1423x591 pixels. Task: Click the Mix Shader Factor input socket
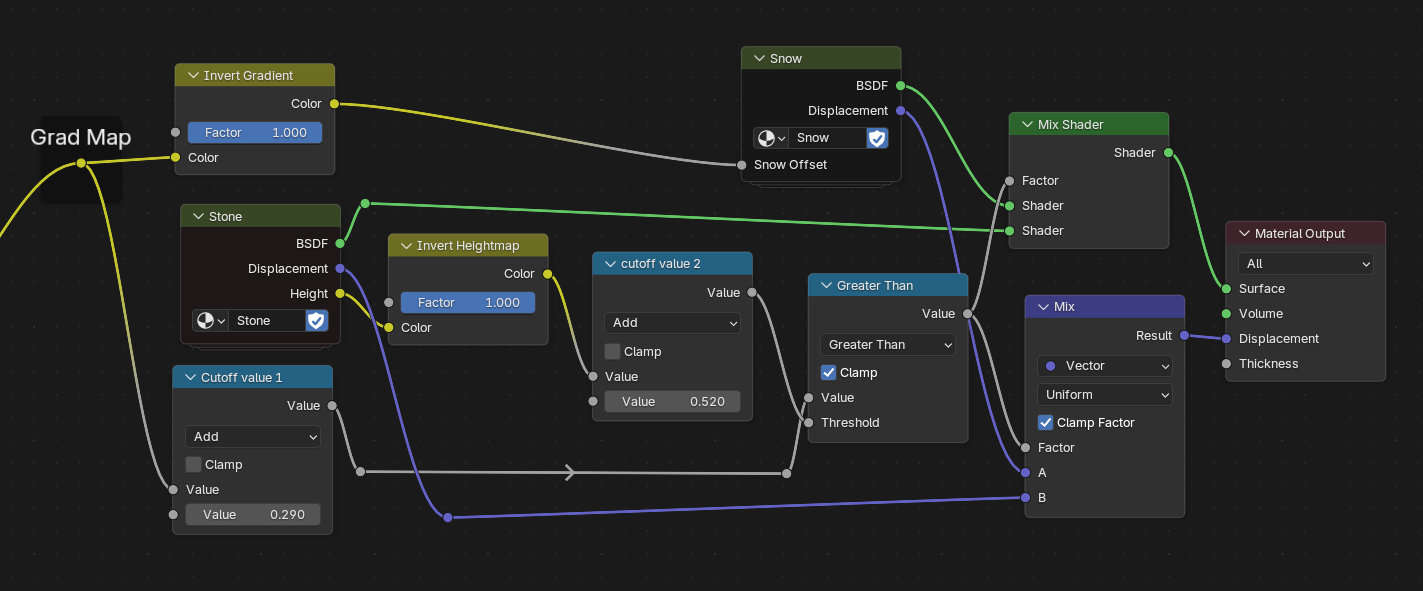point(1009,181)
